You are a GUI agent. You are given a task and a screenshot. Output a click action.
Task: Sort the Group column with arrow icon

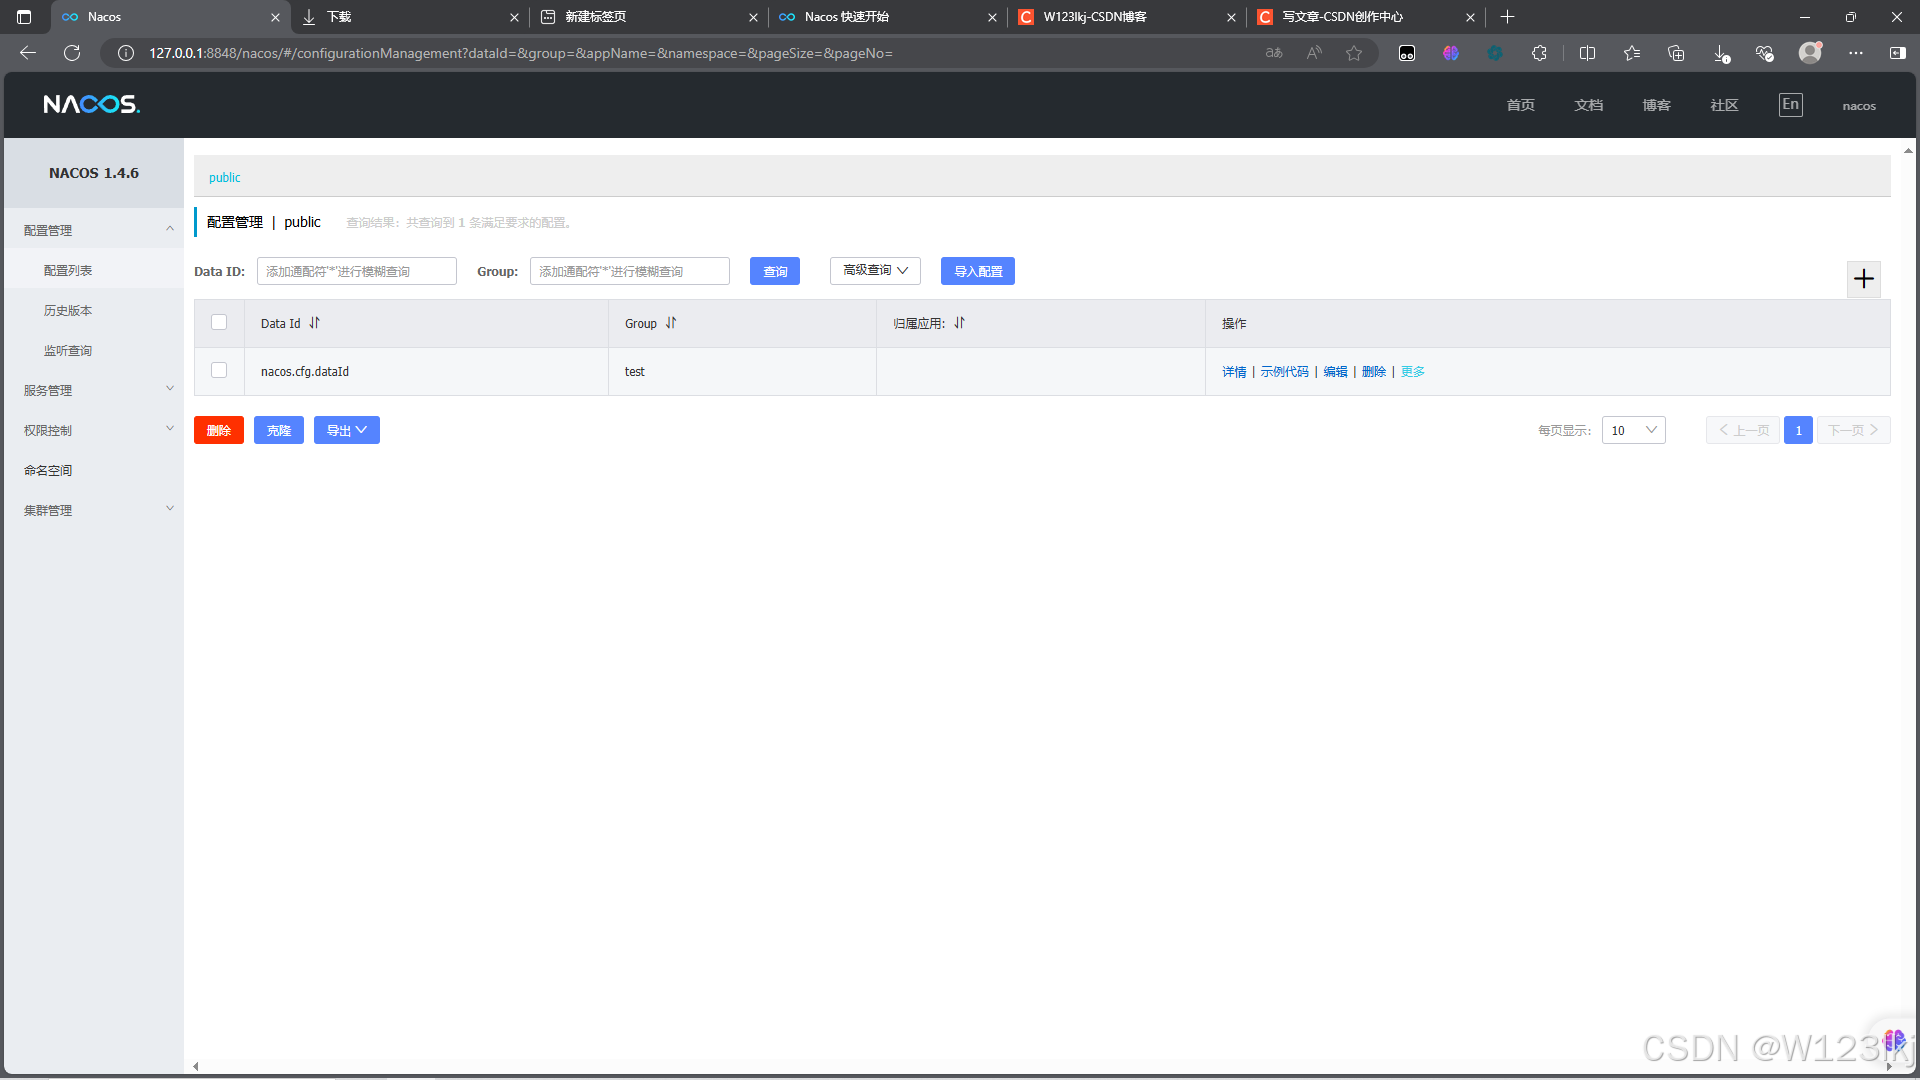point(671,323)
